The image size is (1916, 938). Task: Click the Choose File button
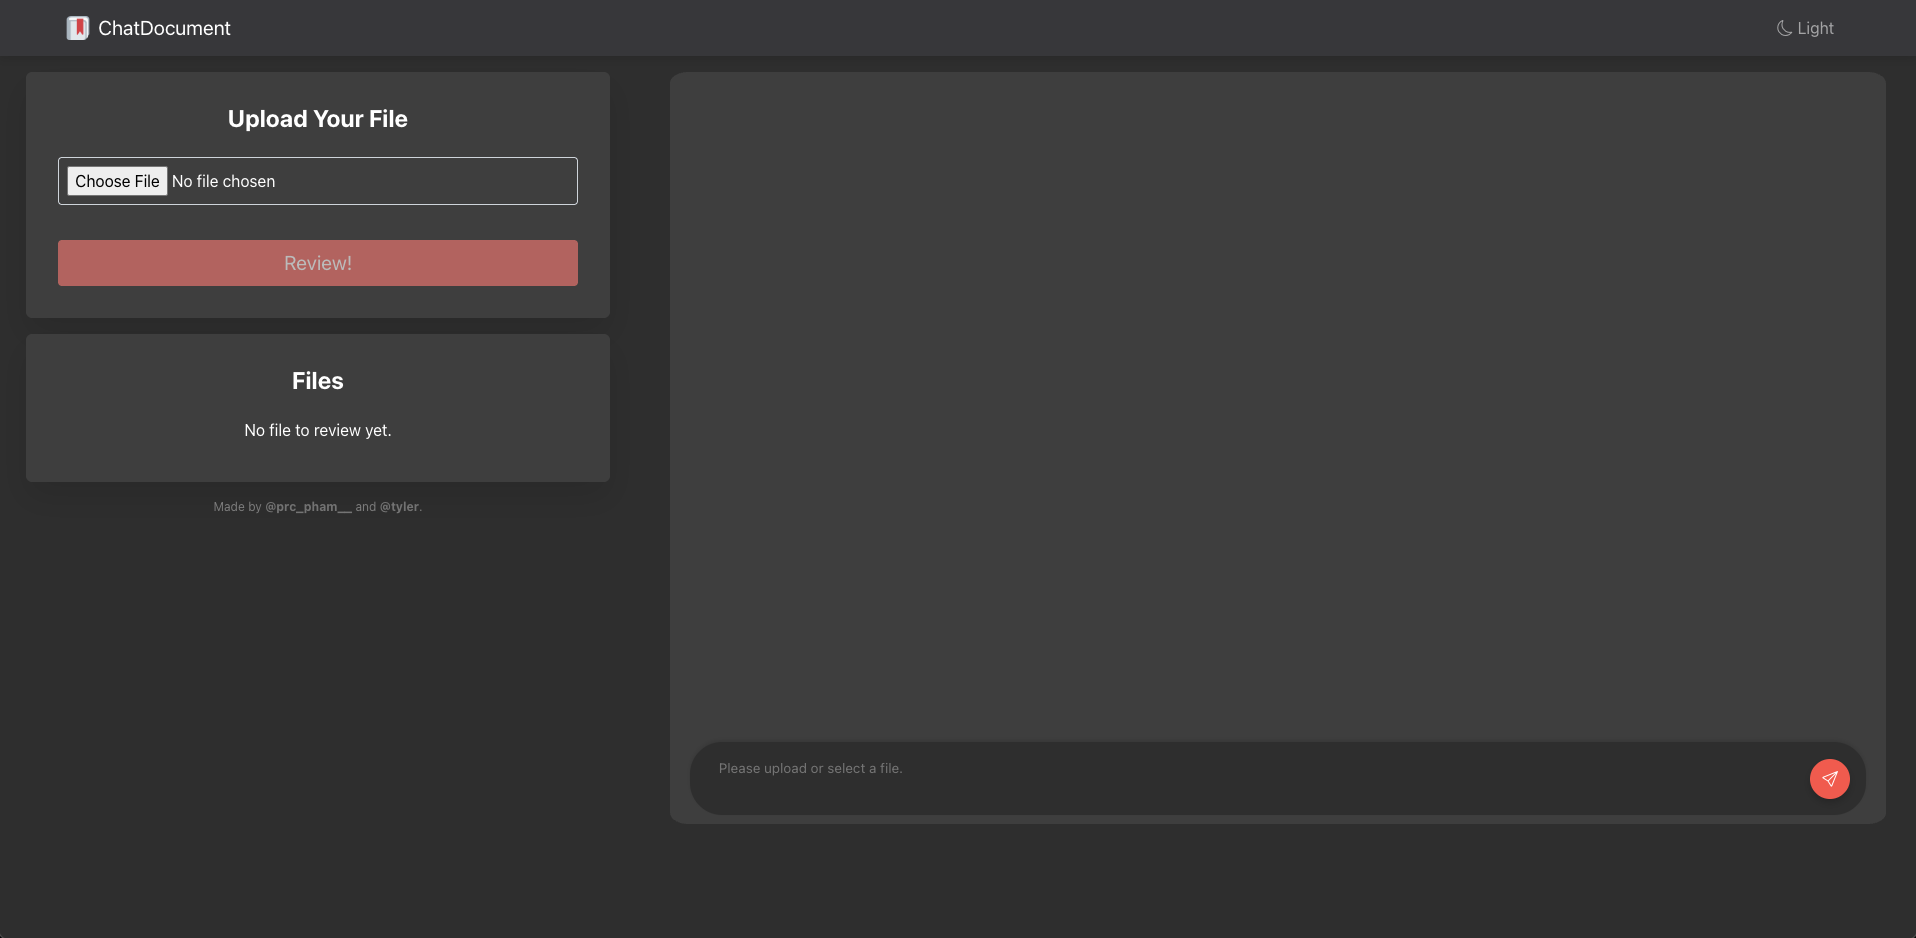coord(117,181)
